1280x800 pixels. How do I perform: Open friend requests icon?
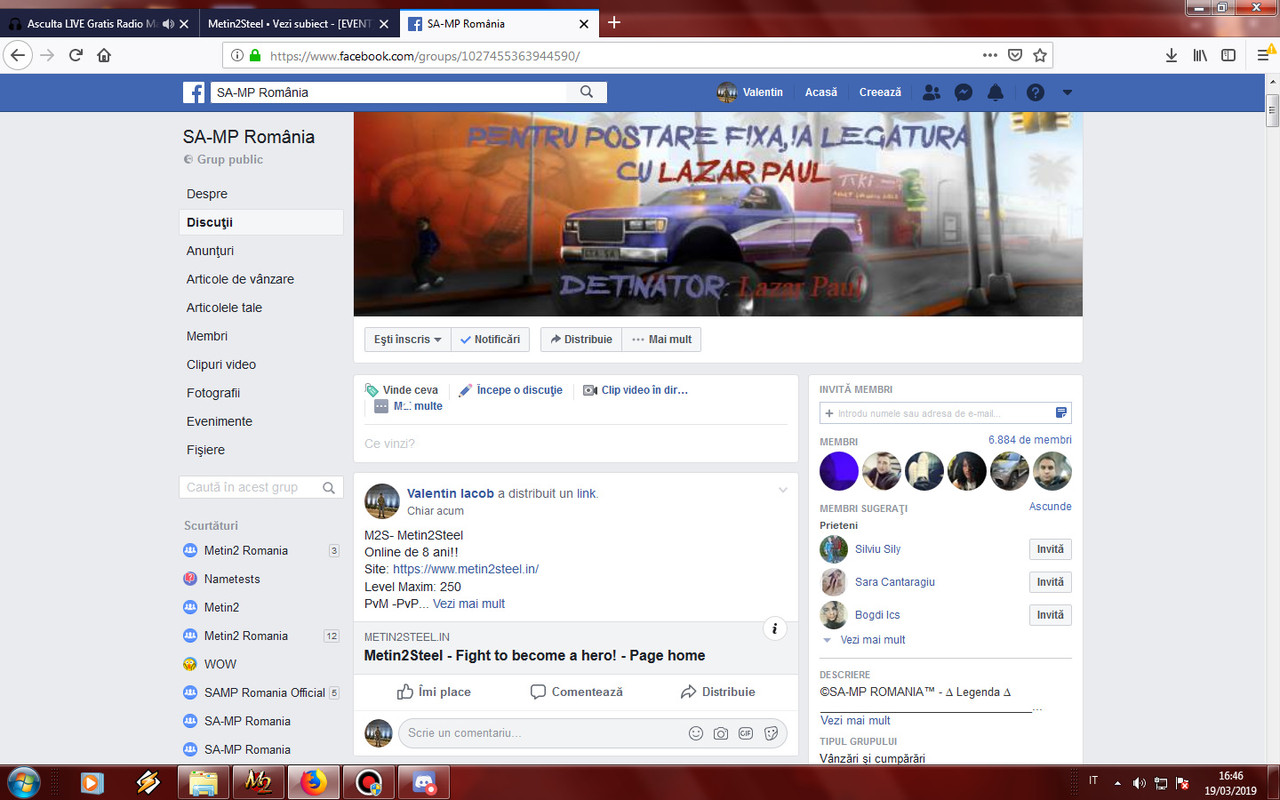[x=931, y=92]
